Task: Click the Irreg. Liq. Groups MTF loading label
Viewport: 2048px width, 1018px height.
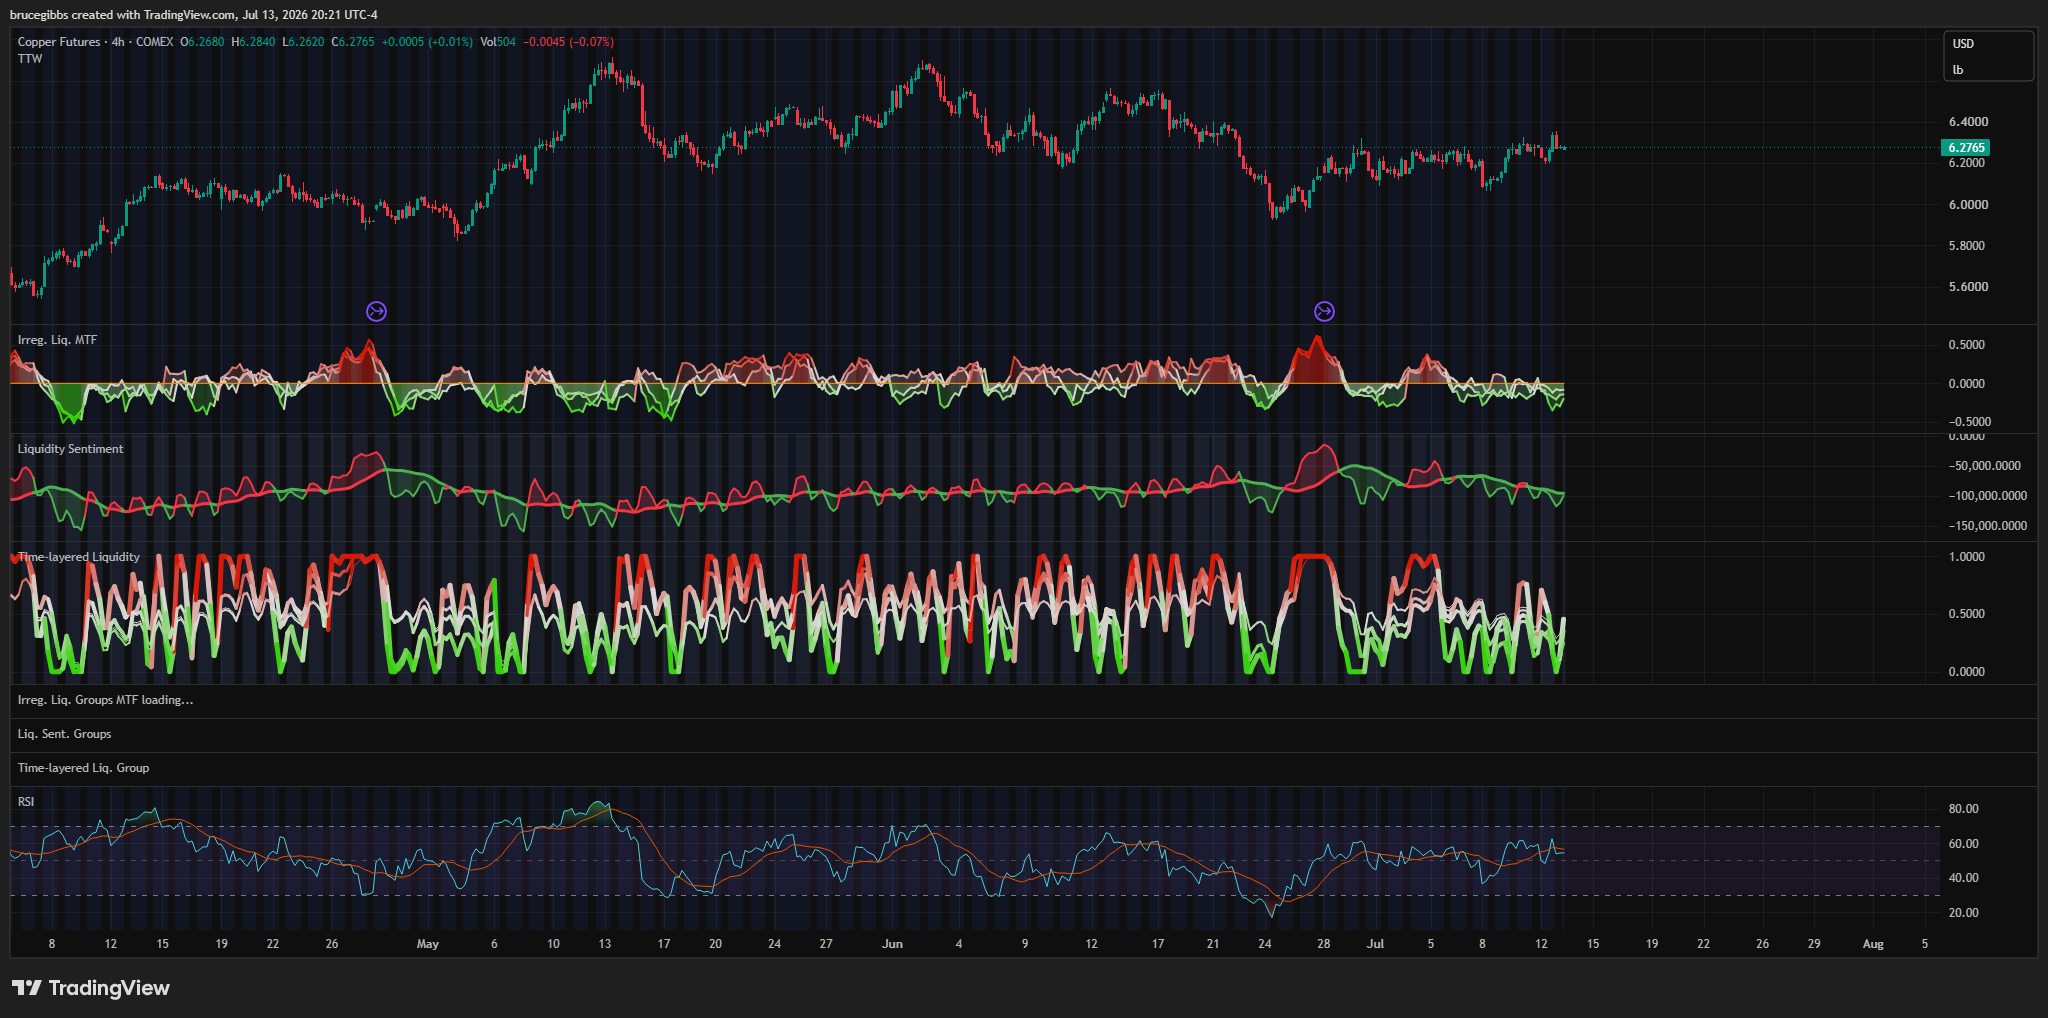Action: click(x=105, y=700)
